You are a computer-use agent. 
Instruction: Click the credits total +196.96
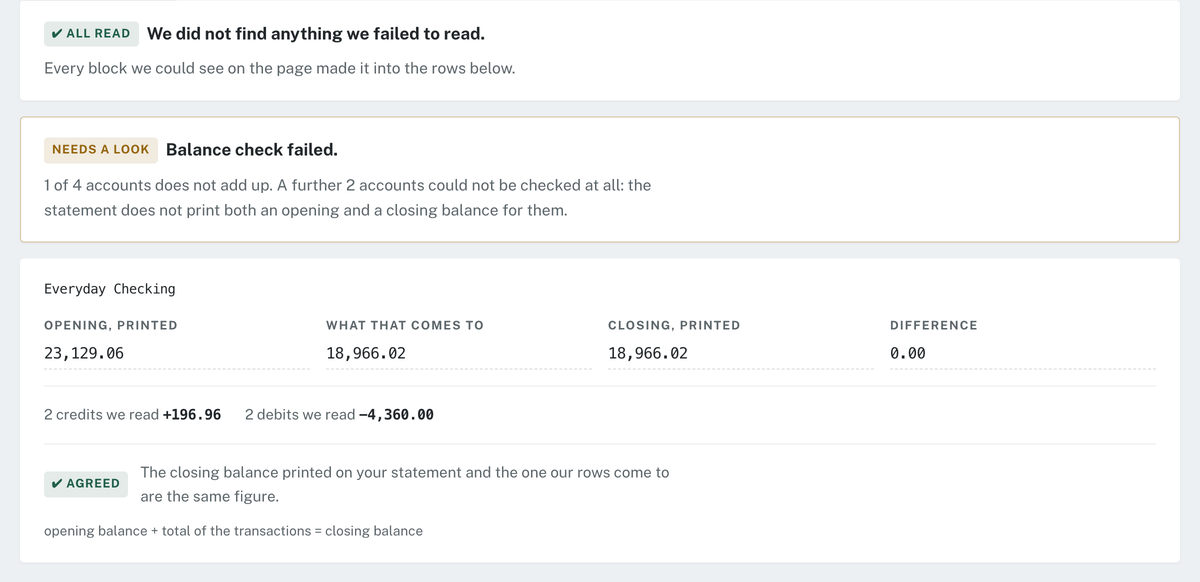[192, 414]
